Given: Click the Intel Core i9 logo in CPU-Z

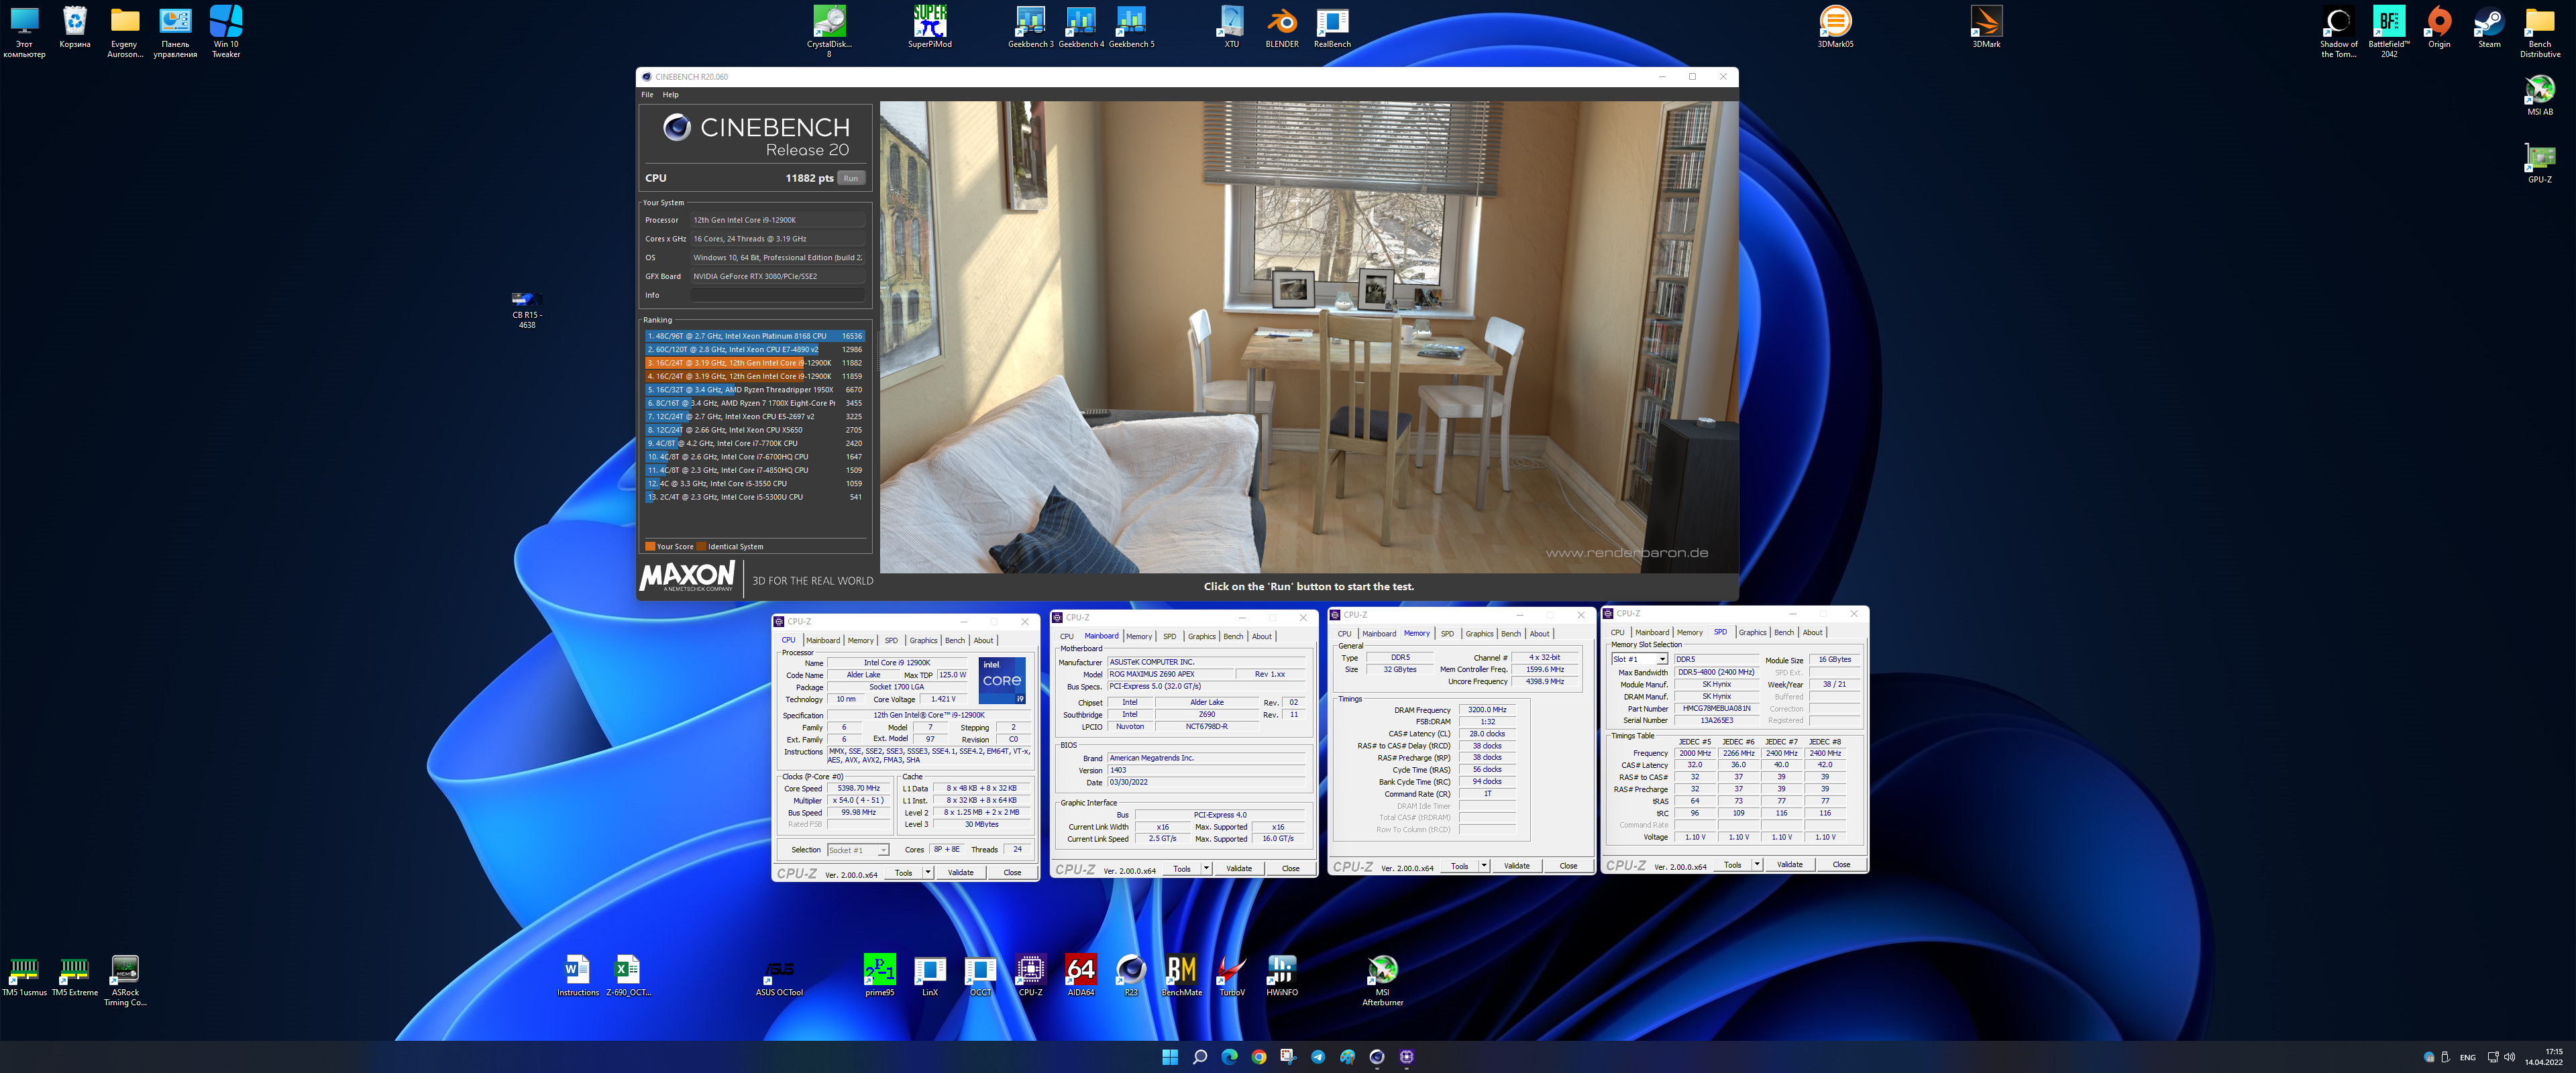Looking at the screenshot, I should (1001, 680).
